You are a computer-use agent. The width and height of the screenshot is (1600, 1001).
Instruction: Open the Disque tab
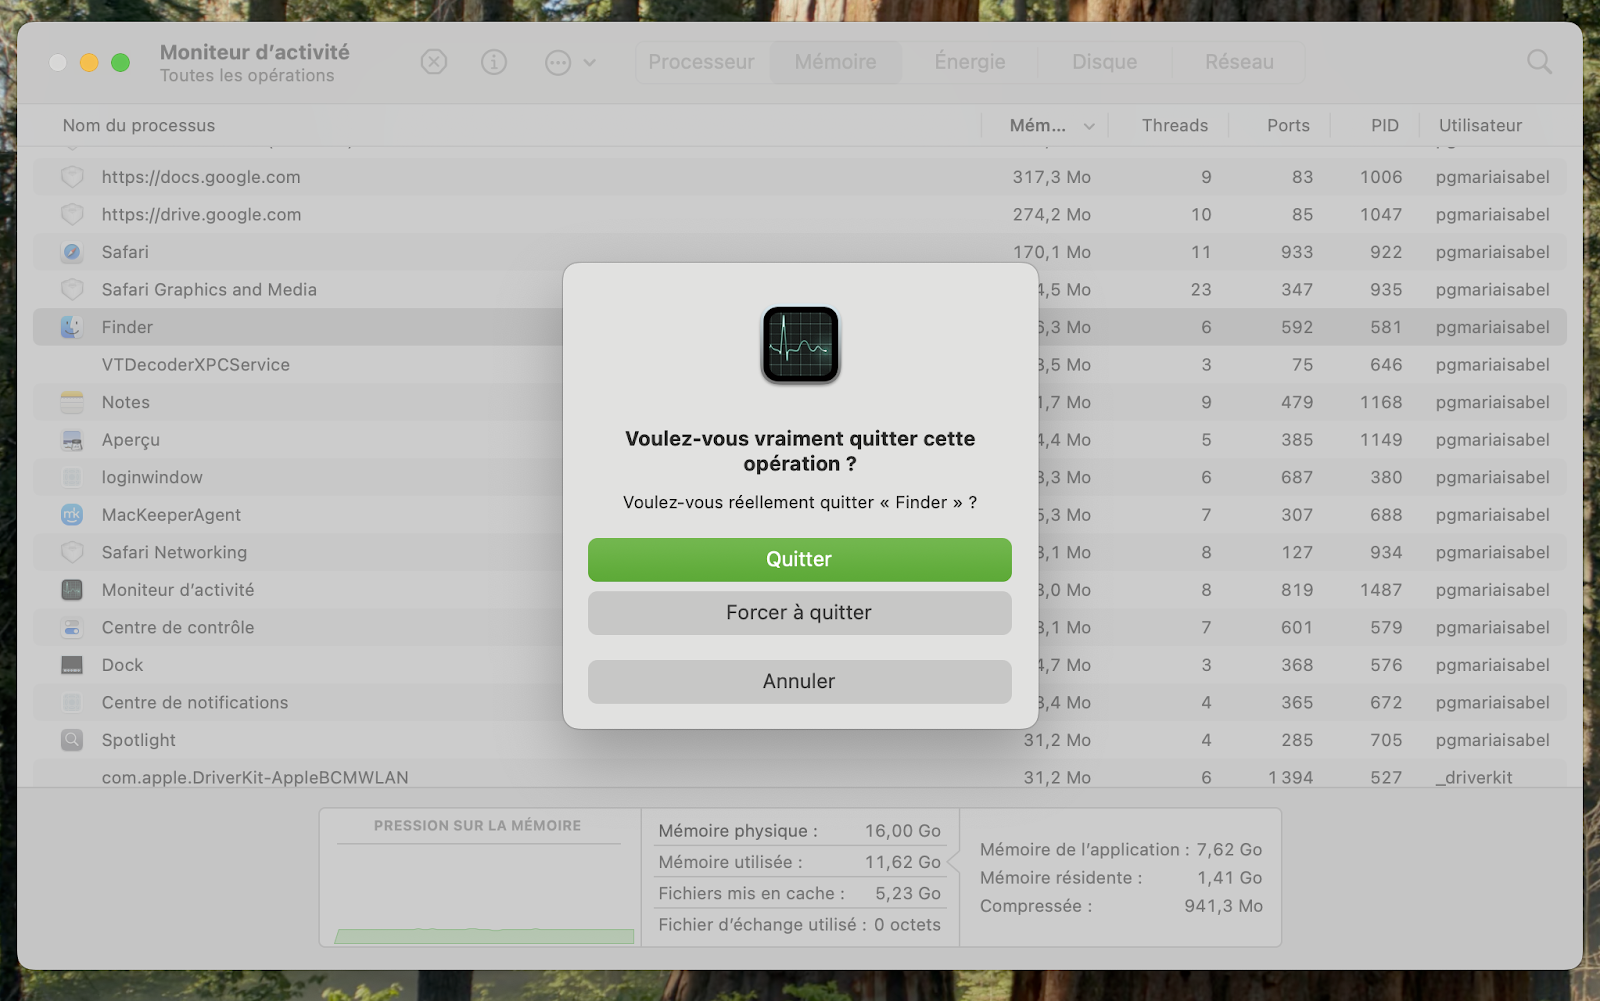coord(1104,62)
